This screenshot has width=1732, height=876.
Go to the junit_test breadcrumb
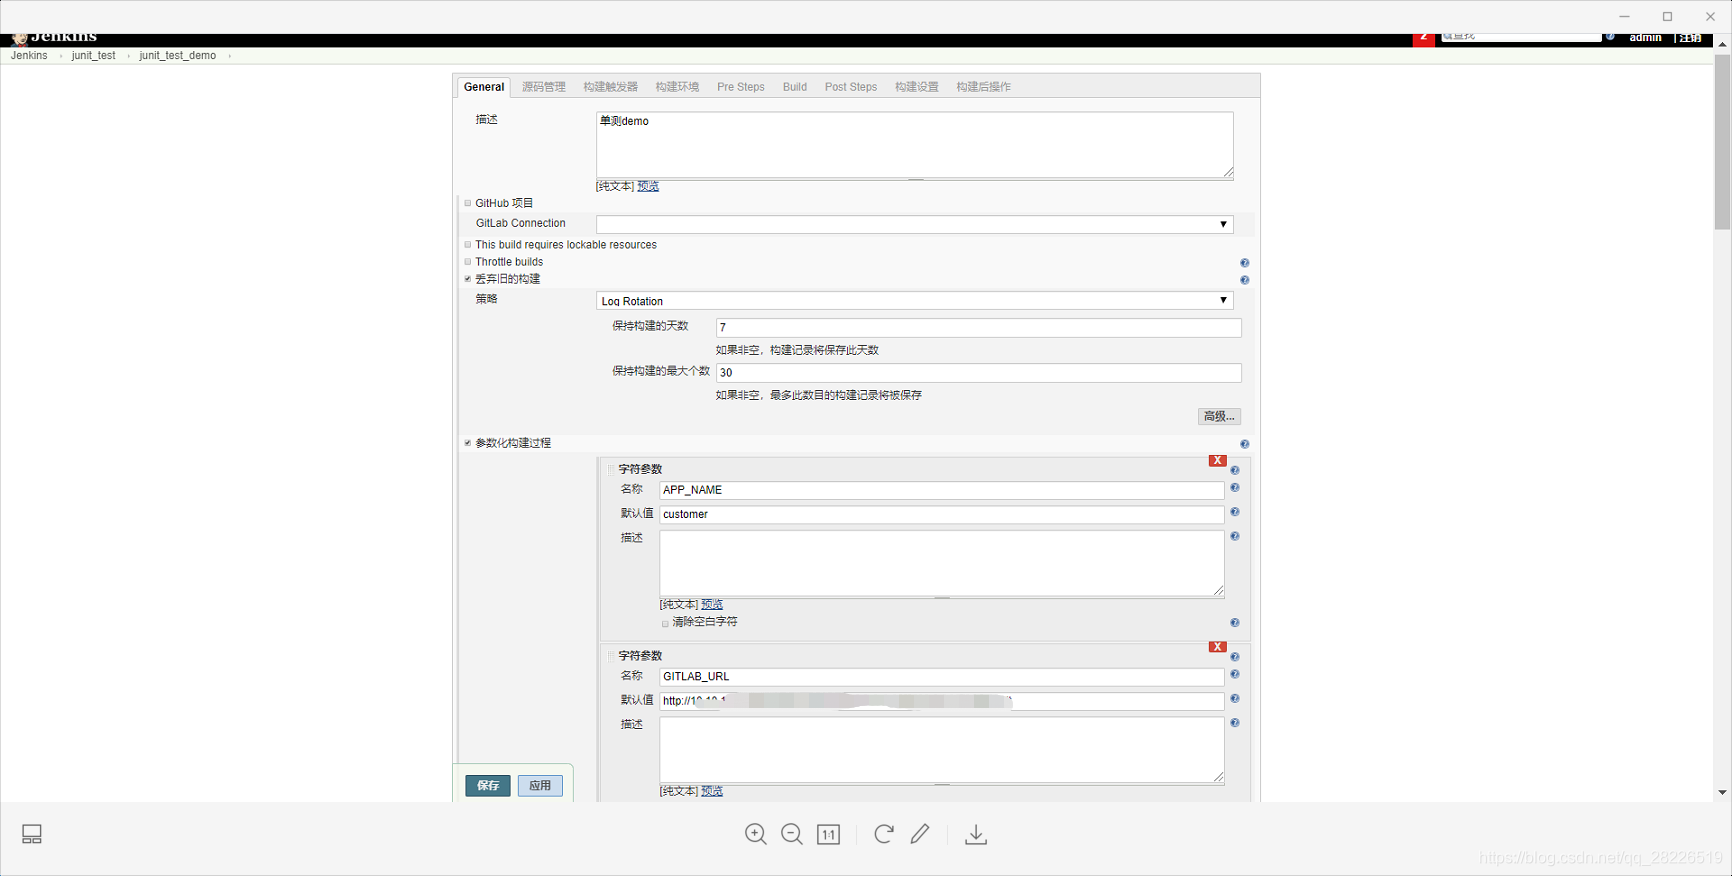point(94,56)
